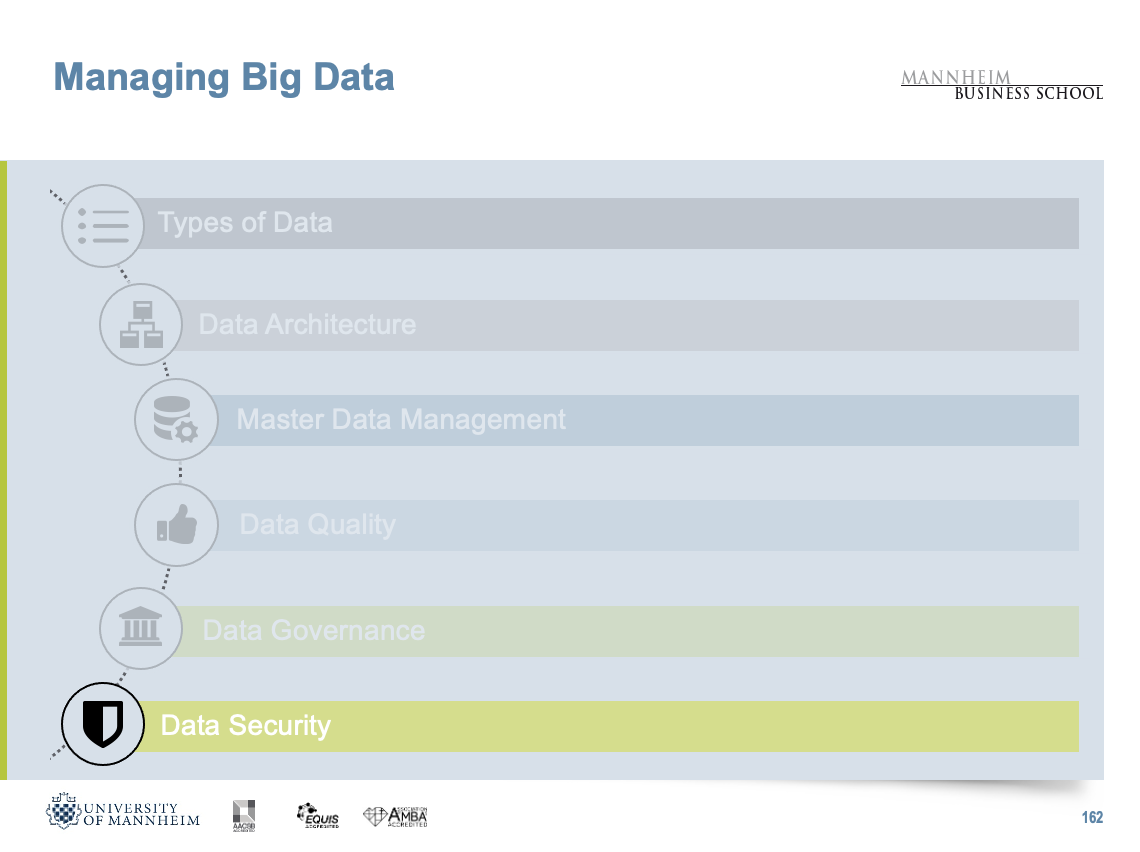Click the AACSB accreditation logo
The height and width of the screenshot is (852, 1140).
coord(244,814)
